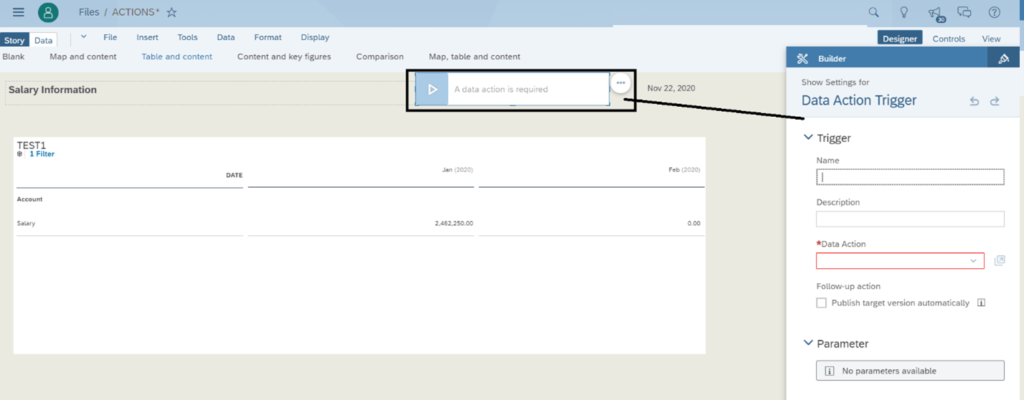Image resolution: width=1024 pixels, height=400 pixels.
Task: Select the Designer button
Action: (900, 39)
